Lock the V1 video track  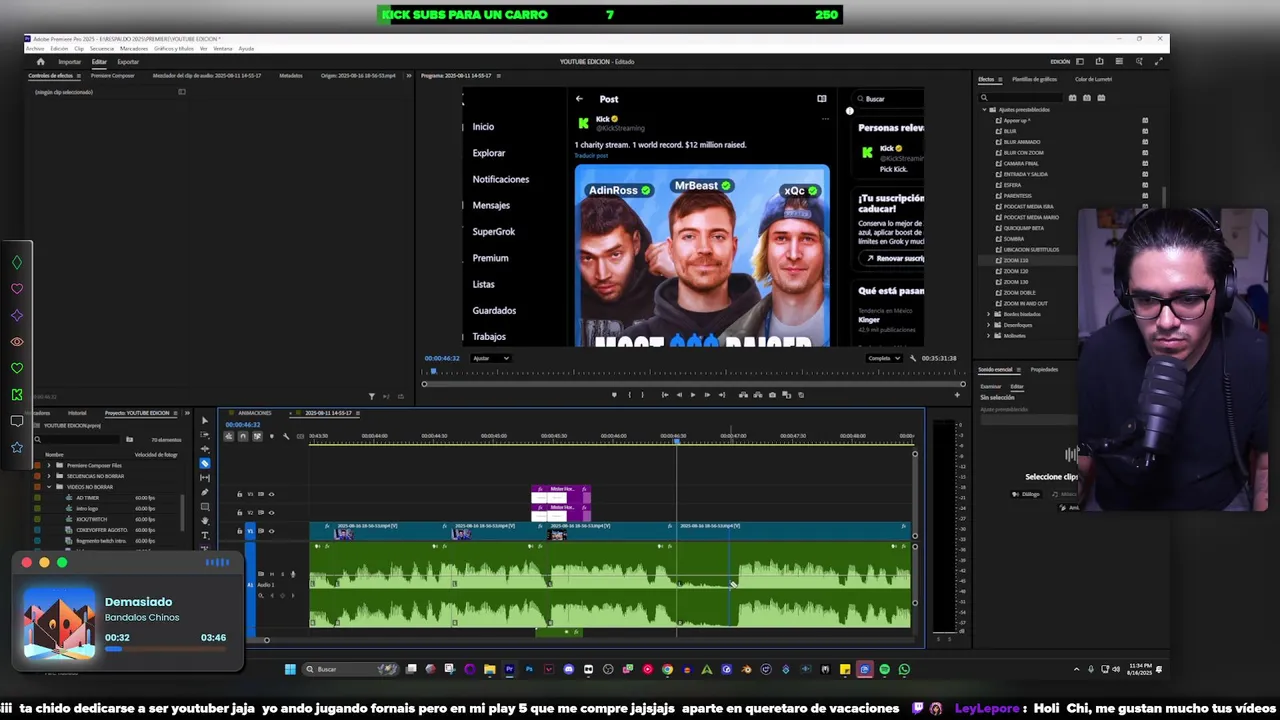click(x=239, y=531)
